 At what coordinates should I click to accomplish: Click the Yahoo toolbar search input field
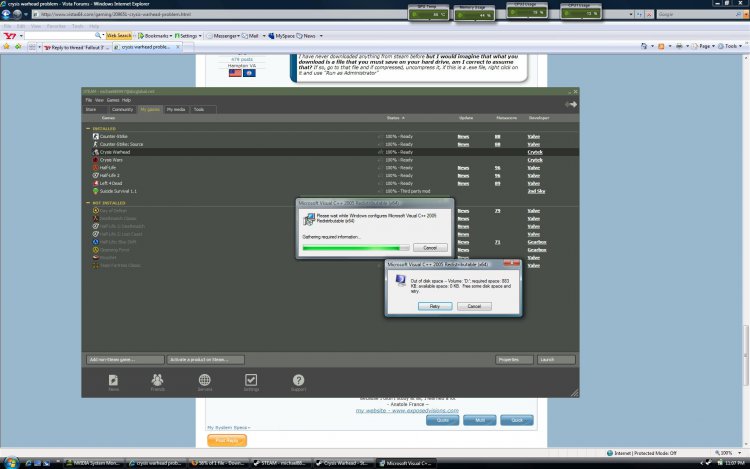(x=60, y=36)
